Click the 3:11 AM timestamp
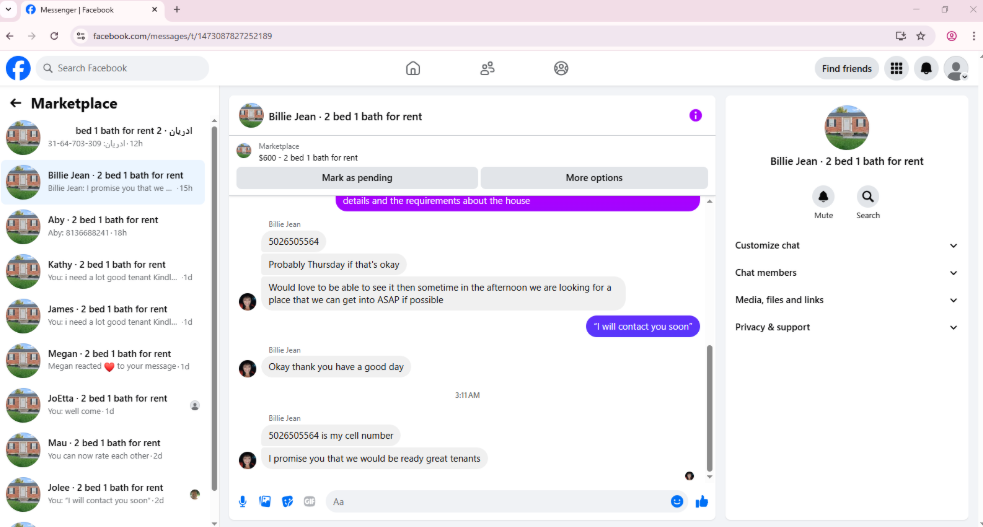The image size is (983, 527). click(467, 395)
